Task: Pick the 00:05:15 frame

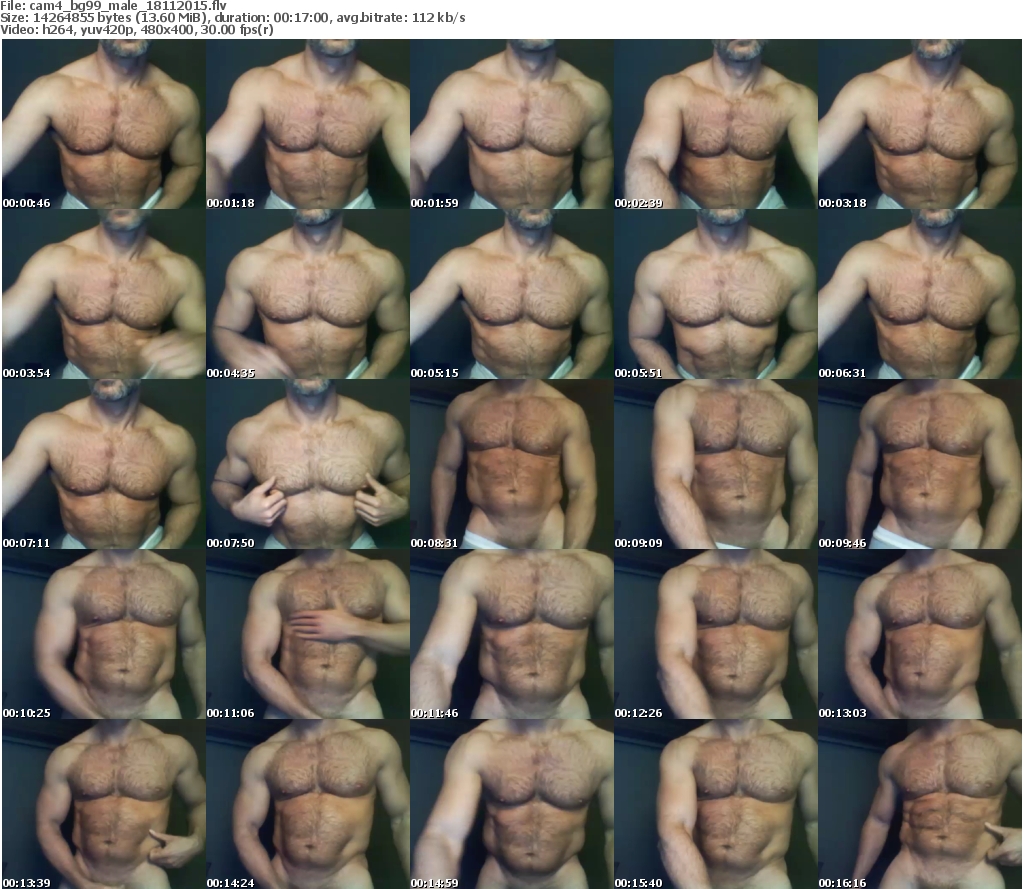Action: coord(511,294)
